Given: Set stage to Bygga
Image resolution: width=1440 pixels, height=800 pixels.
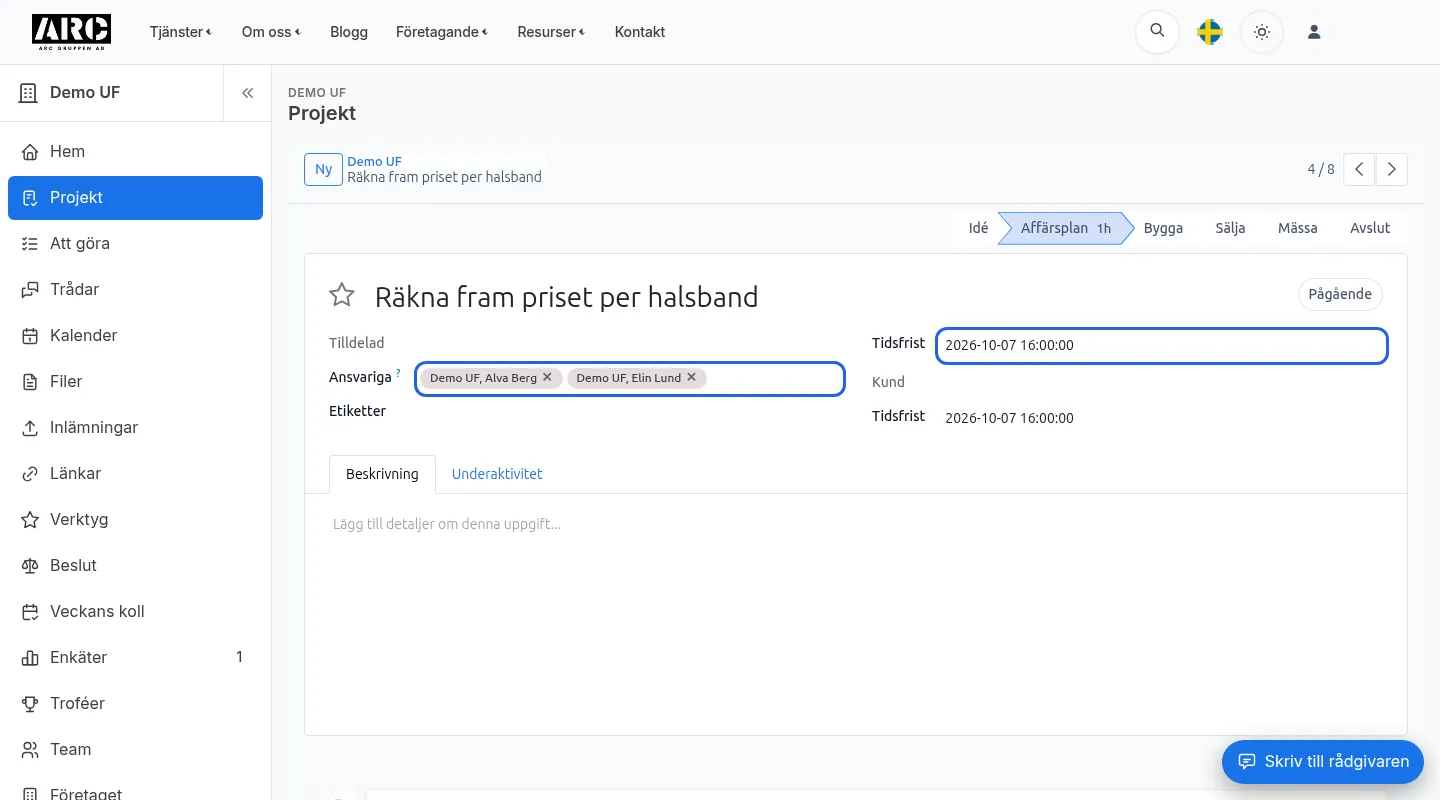Looking at the screenshot, I should click(1163, 228).
